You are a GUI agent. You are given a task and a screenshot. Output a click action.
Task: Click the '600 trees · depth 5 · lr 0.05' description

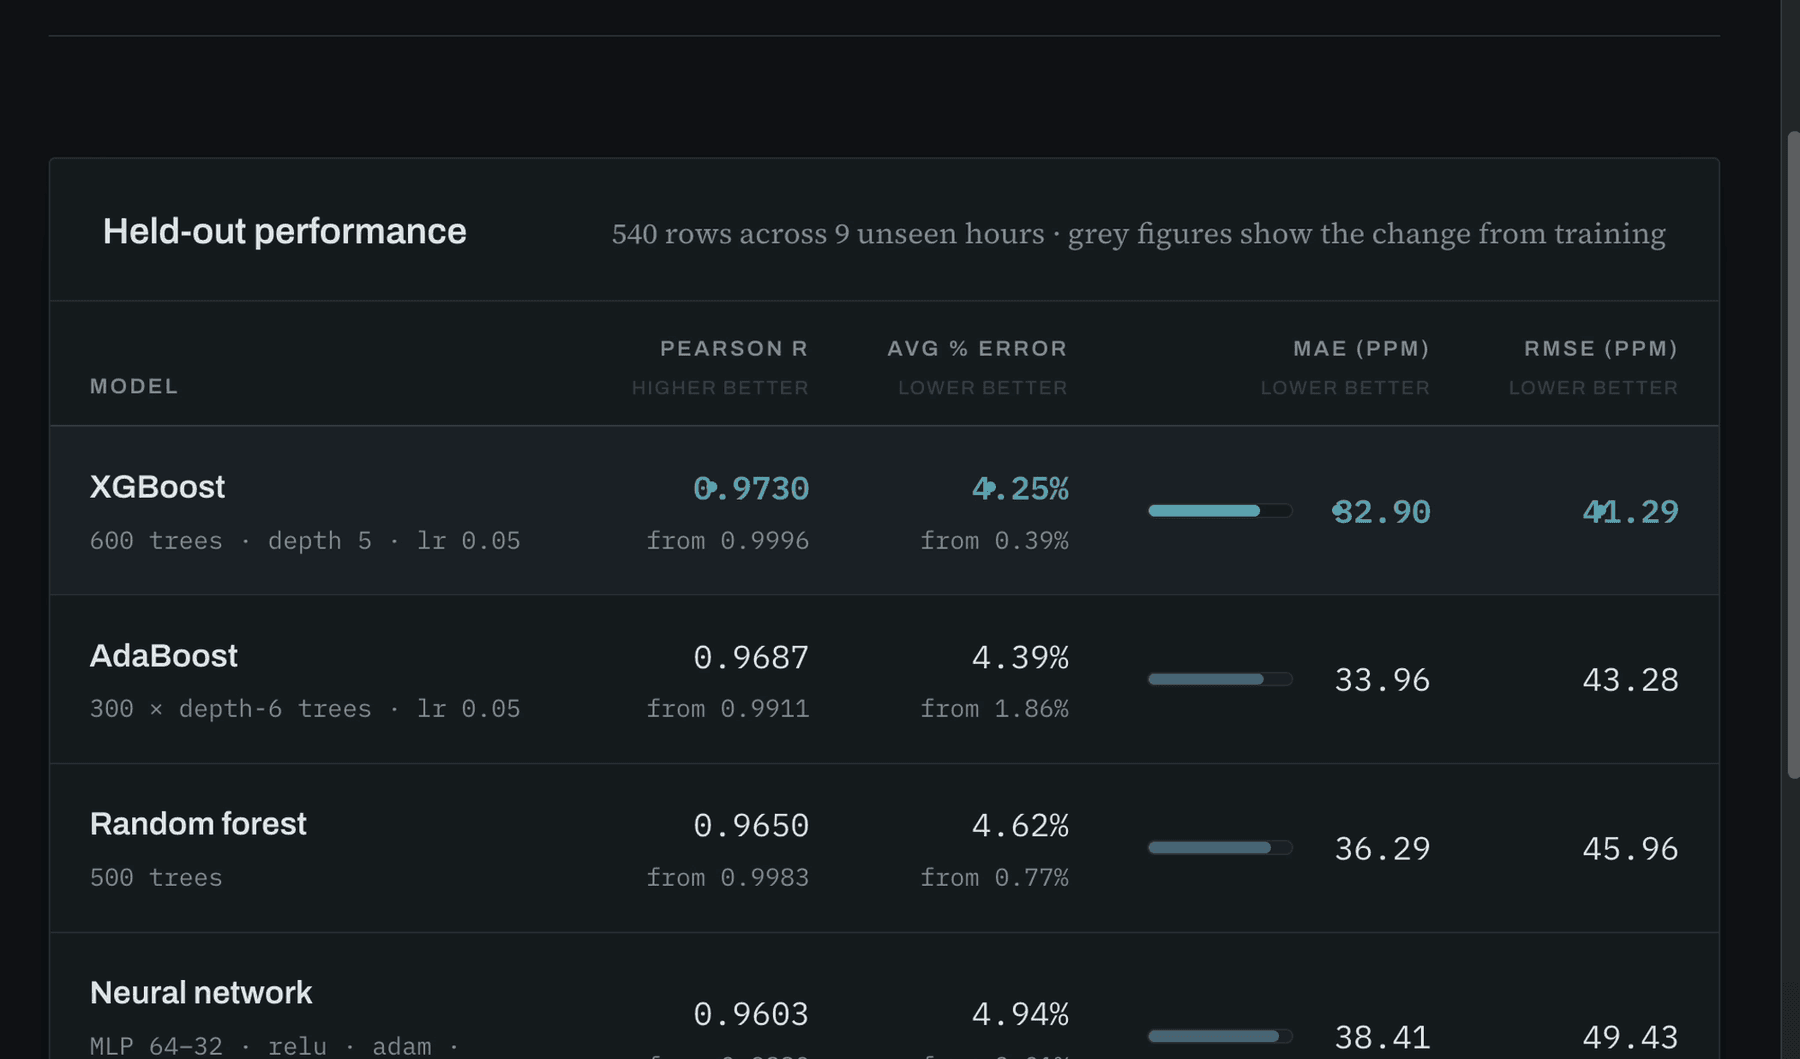tap(305, 541)
